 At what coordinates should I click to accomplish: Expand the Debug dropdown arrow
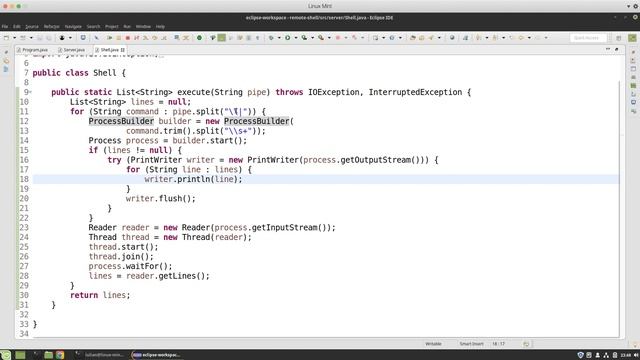point(279,38)
